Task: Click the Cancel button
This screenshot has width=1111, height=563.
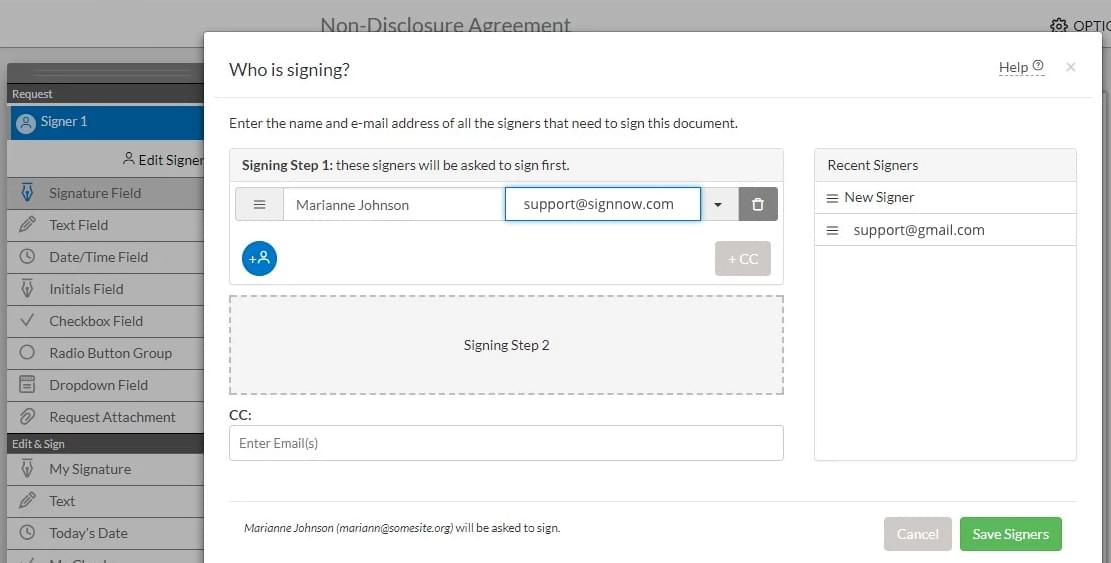Action: click(917, 534)
